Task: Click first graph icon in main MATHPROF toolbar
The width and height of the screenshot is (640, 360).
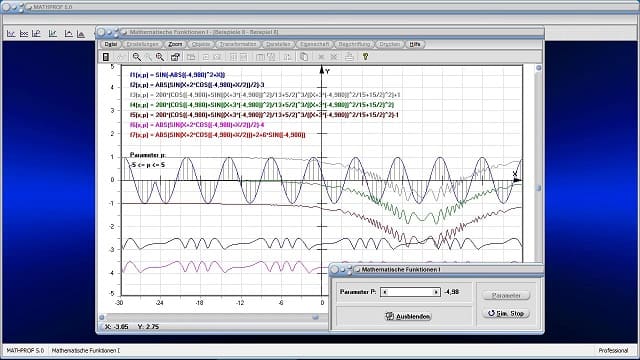Action: tap(11, 33)
